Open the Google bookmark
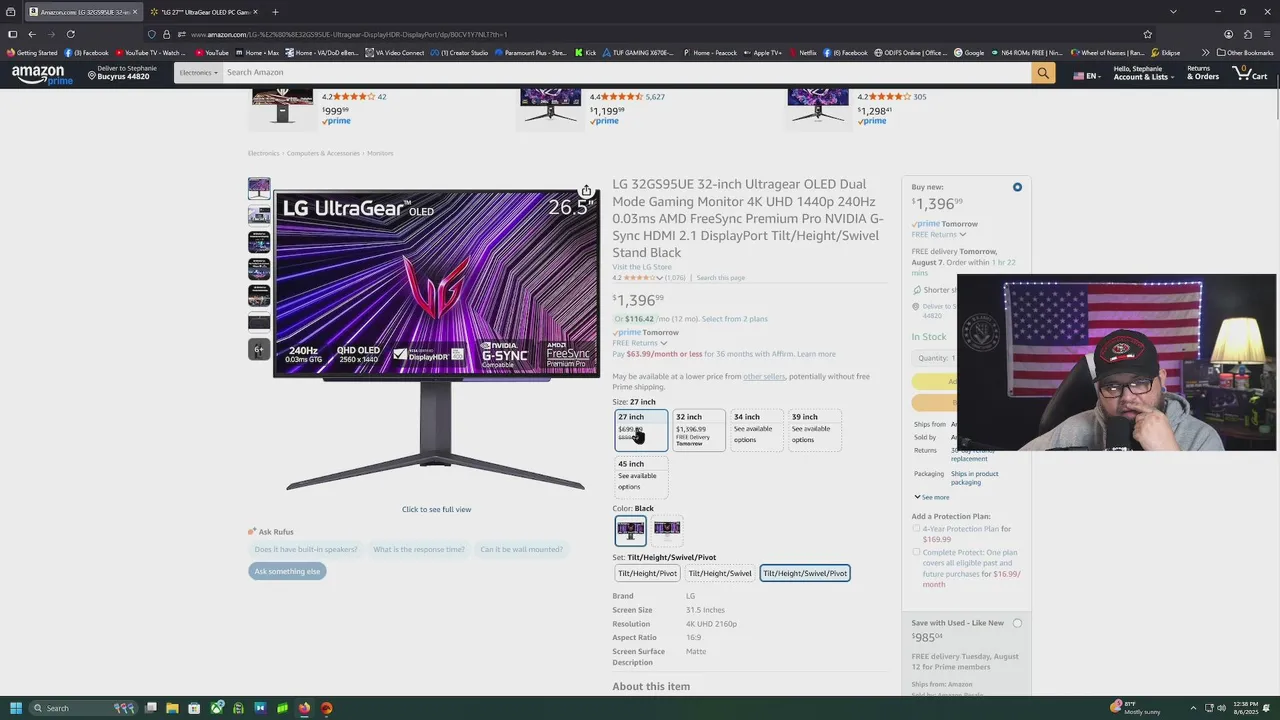This screenshot has width=1280, height=720. [969, 53]
